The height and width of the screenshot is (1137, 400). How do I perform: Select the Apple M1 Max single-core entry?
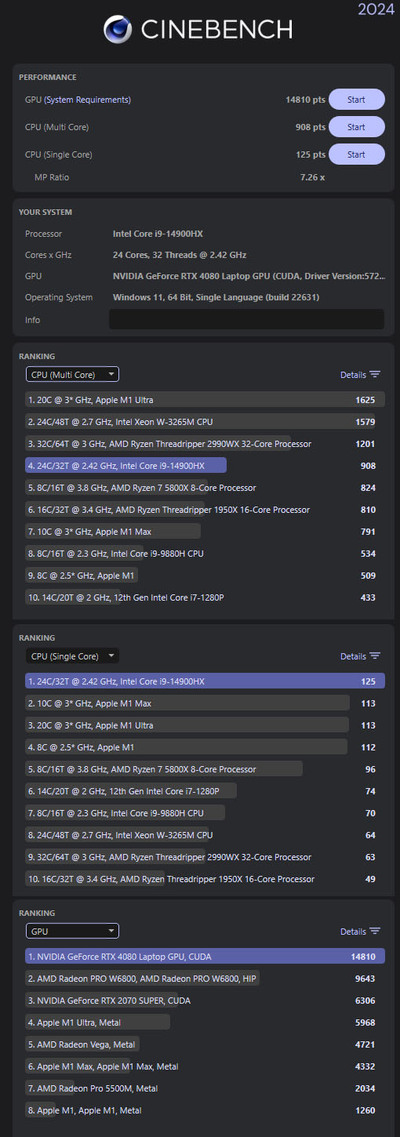187,703
